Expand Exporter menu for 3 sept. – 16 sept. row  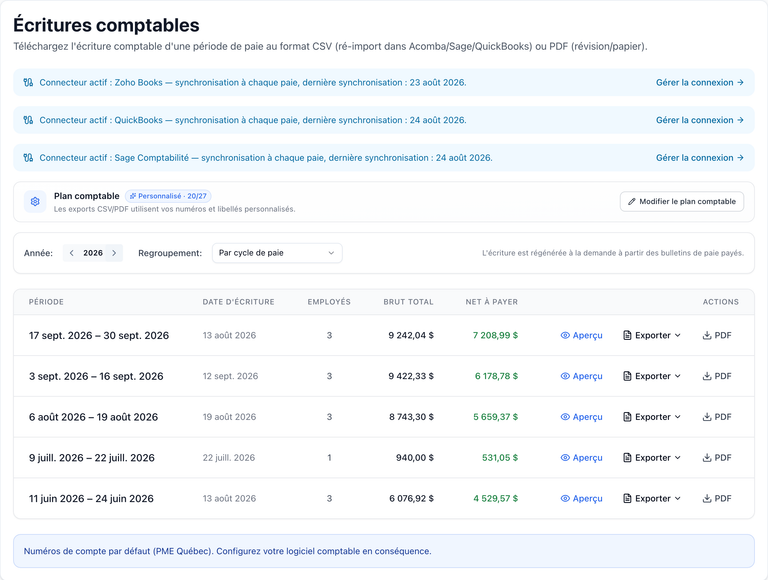tap(652, 376)
